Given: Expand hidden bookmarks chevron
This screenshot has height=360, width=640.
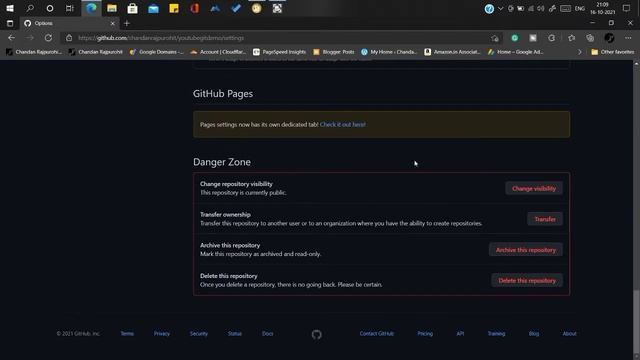Looking at the screenshot, I should tap(580, 52).
